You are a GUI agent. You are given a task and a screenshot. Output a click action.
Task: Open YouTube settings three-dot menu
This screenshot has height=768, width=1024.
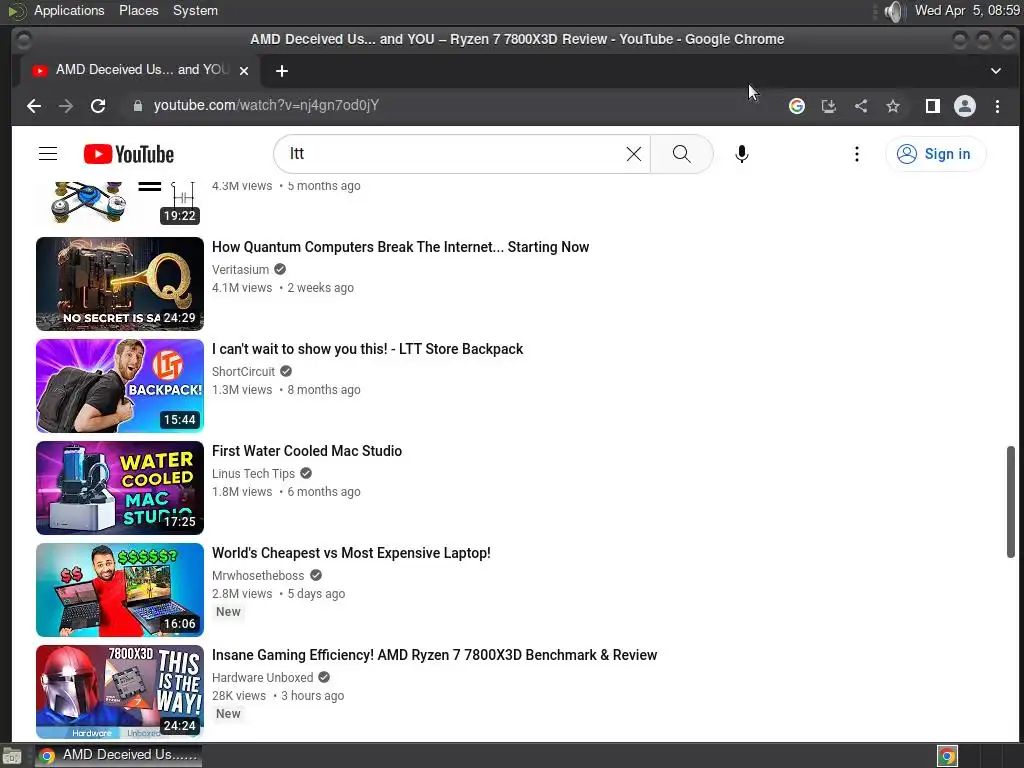[x=857, y=154]
